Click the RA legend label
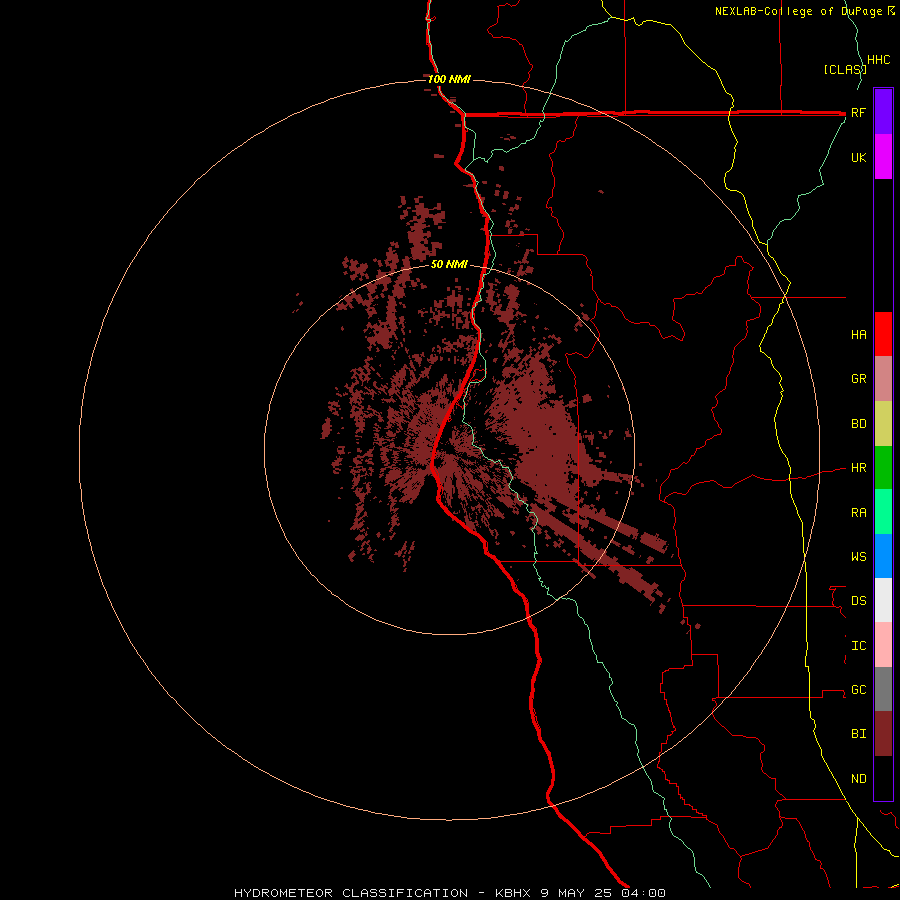Viewport: 900px width, 900px height. [858, 513]
